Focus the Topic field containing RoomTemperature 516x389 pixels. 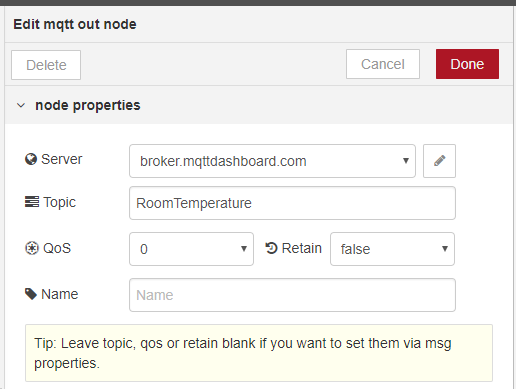(x=292, y=203)
